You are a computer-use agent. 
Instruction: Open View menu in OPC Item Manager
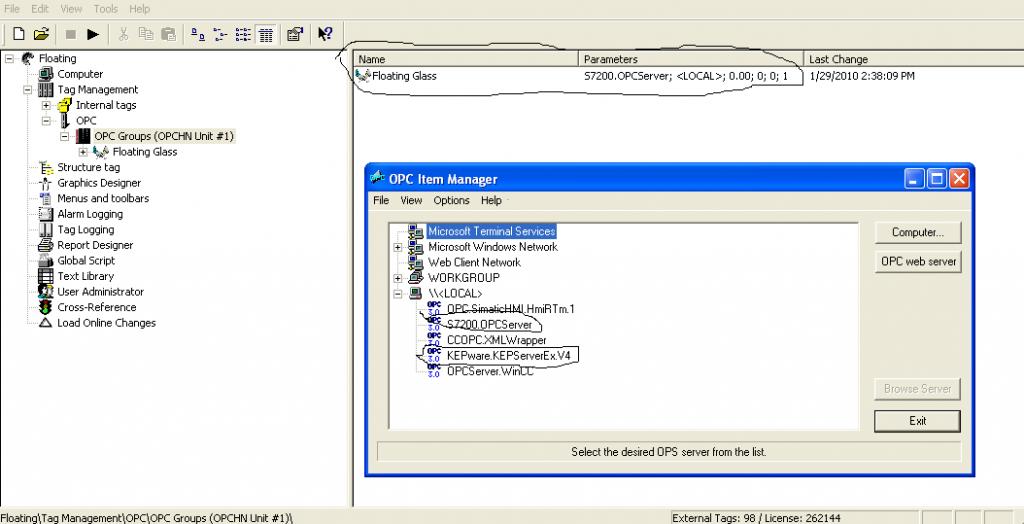(411, 200)
